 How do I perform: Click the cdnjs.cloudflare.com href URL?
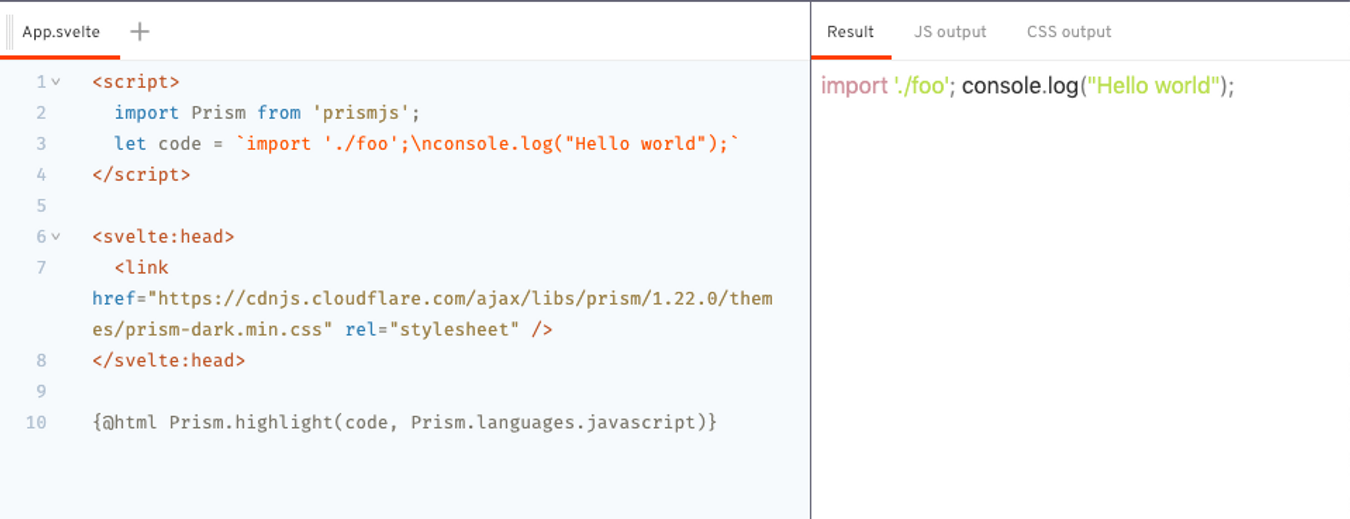(x=432, y=314)
